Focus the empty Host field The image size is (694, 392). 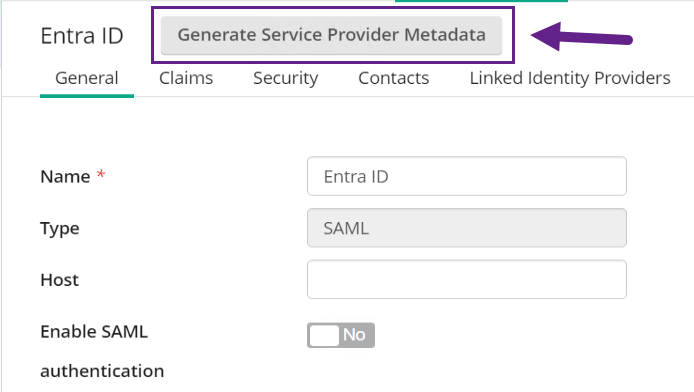coord(467,279)
